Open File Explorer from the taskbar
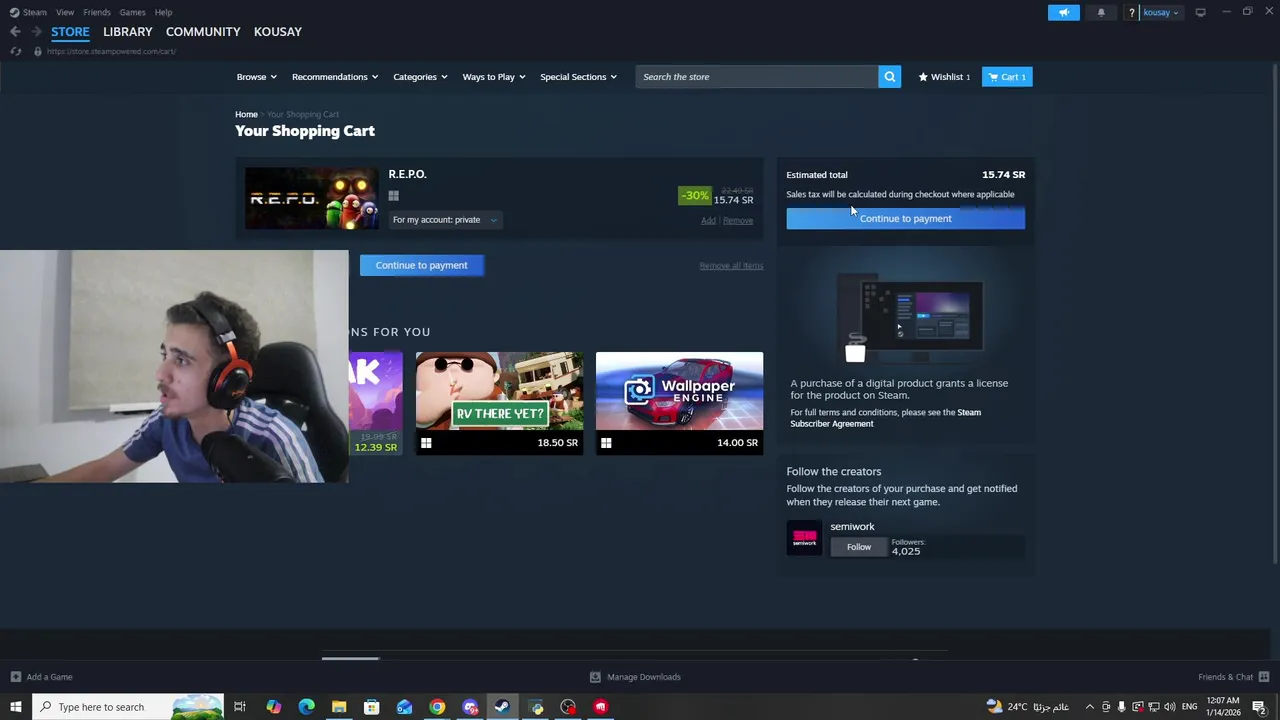1280x720 pixels. coord(339,707)
